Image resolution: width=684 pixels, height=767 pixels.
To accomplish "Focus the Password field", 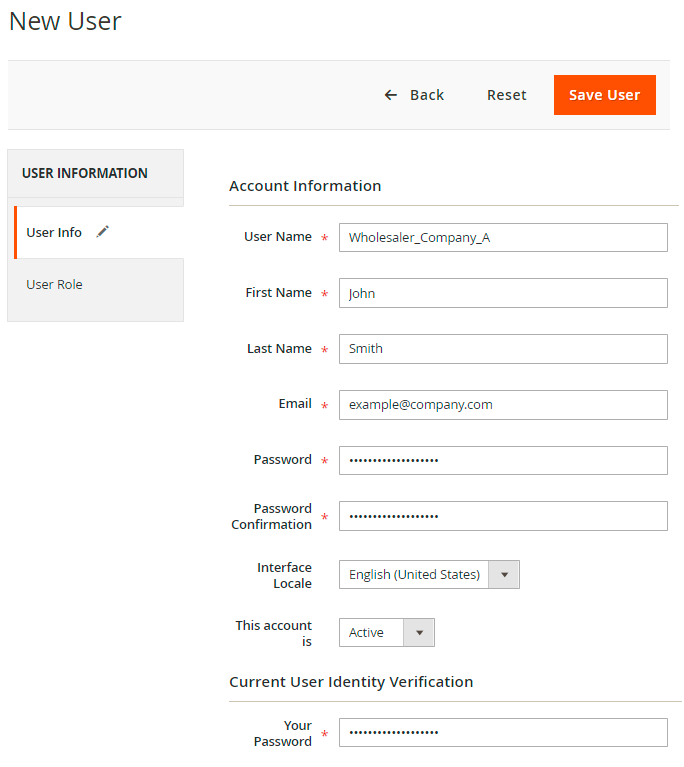I will click(503, 460).
